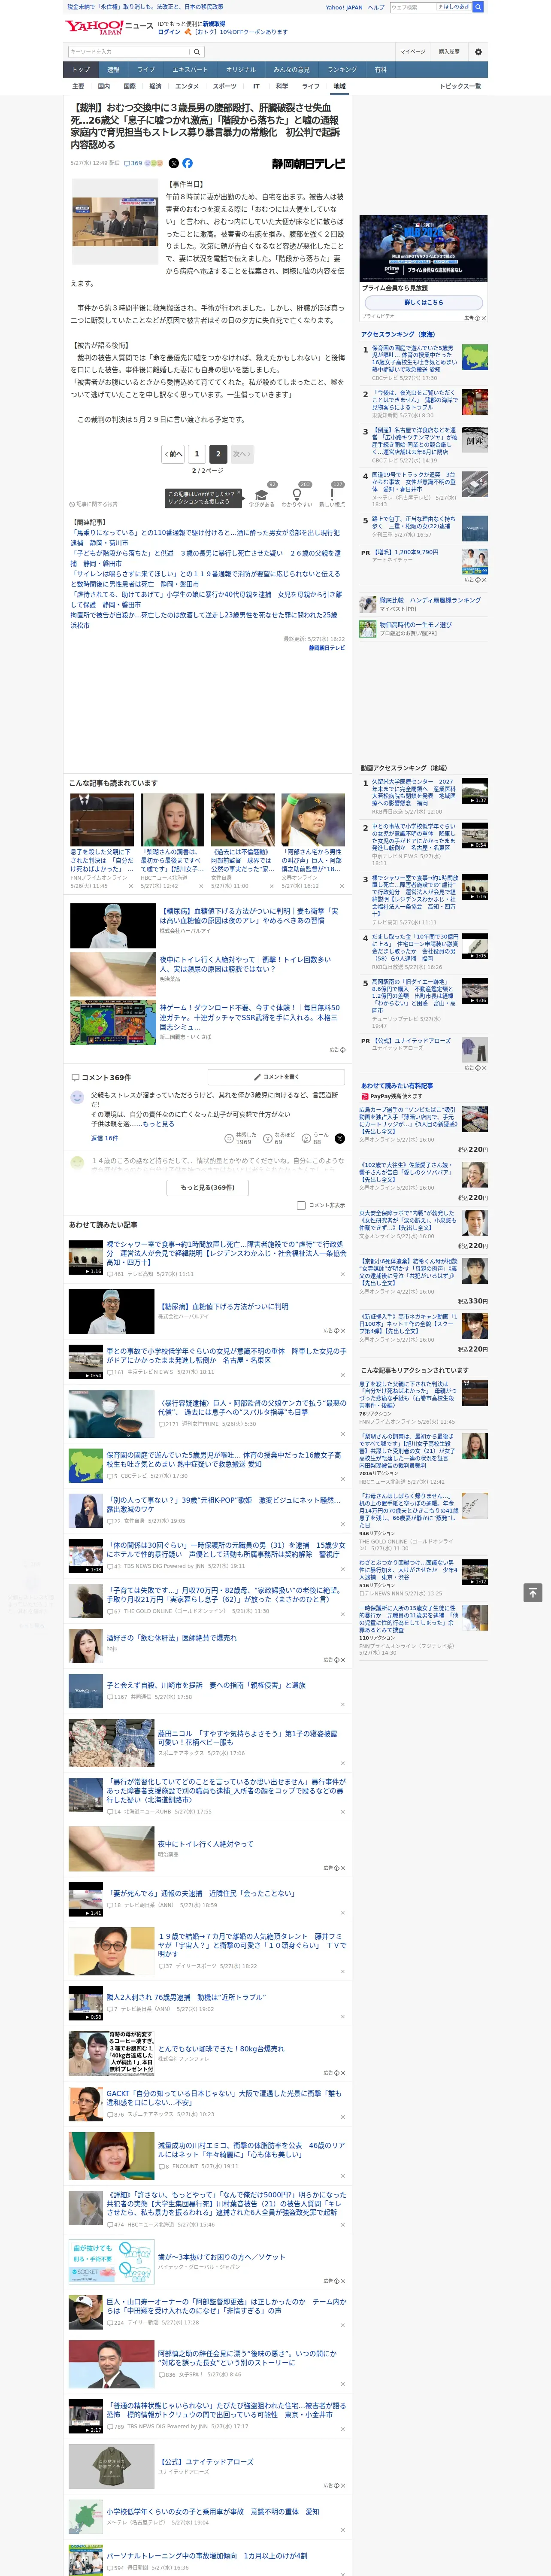The width and height of the screenshot is (551, 2576).
Task: Share the article on Facebook
Action: pyautogui.click(x=187, y=163)
